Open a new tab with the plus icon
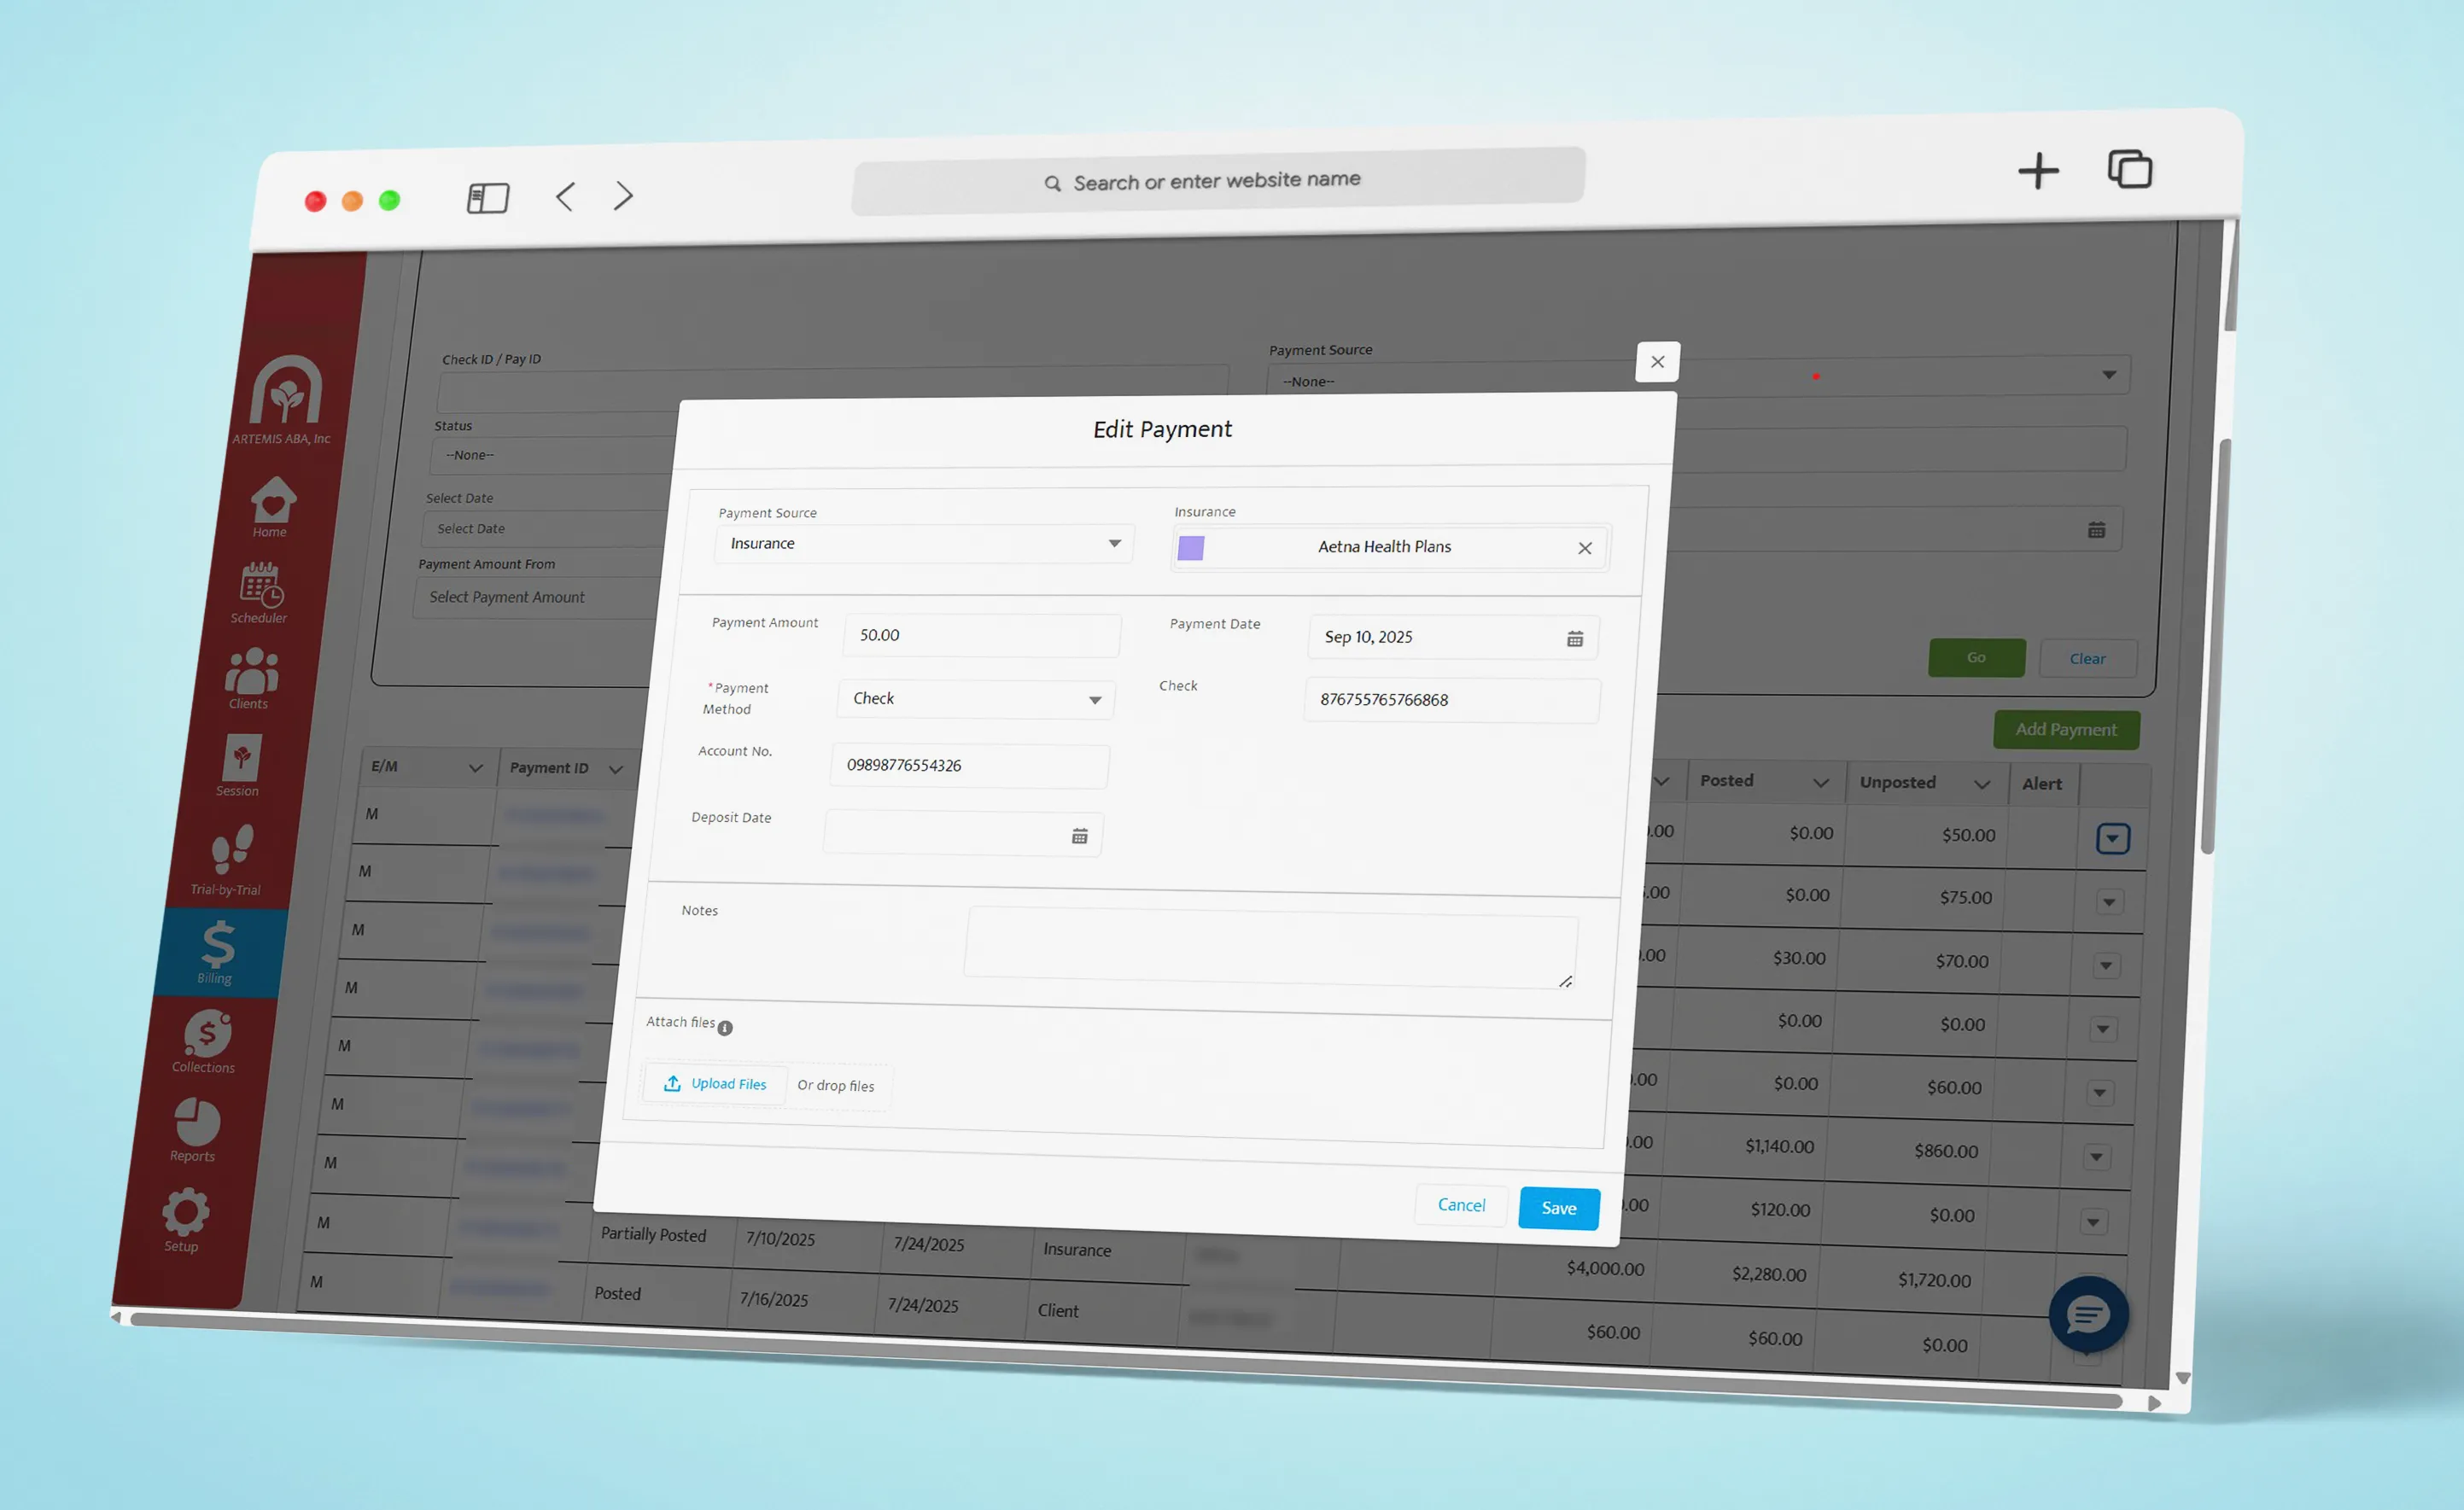Viewport: 2464px width, 1510px height. 2038,171
